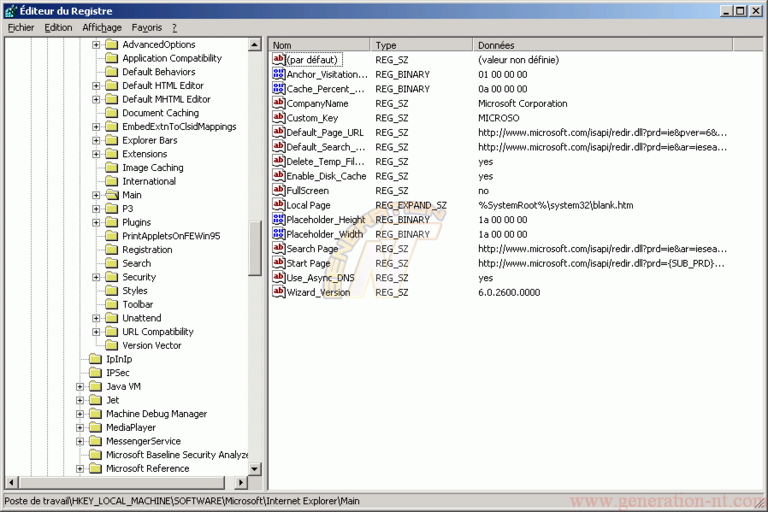Click the 'Microsoft Corporation' data cell
This screenshot has width=768, height=512.
pyautogui.click(x=523, y=103)
